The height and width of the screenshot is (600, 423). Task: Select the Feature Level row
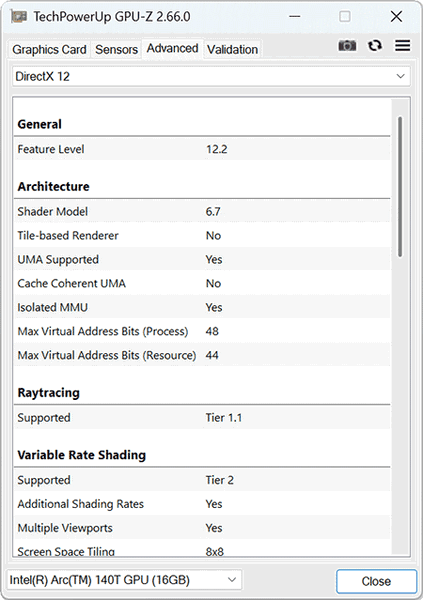pyautogui.click(x=202, y=149)
